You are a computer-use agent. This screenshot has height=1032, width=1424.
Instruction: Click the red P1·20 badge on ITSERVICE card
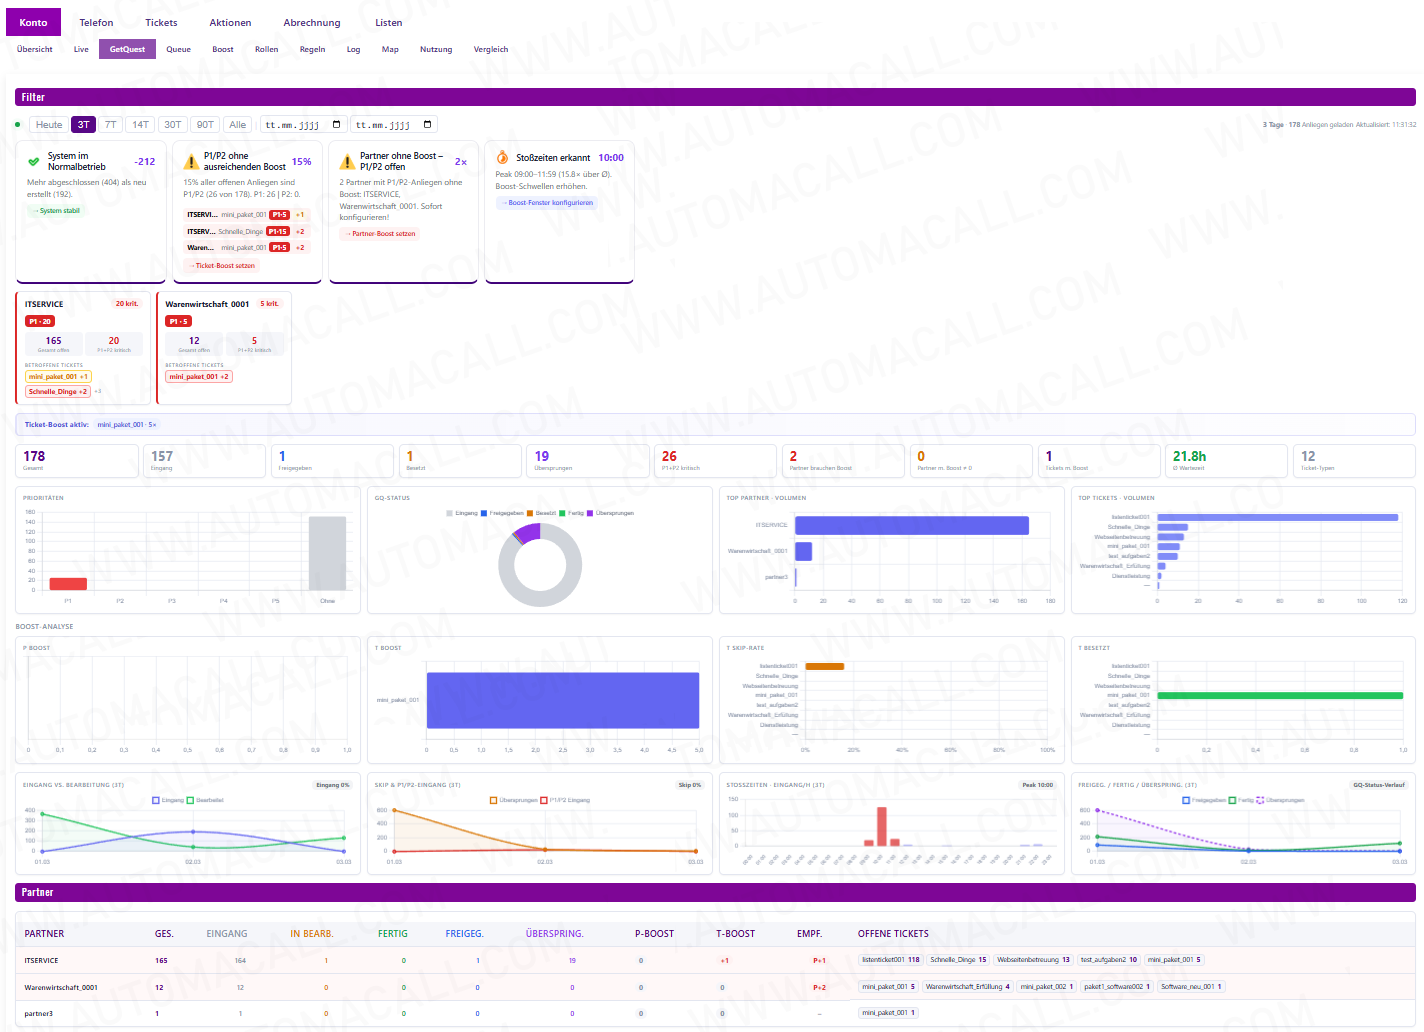tap(40, 321)
